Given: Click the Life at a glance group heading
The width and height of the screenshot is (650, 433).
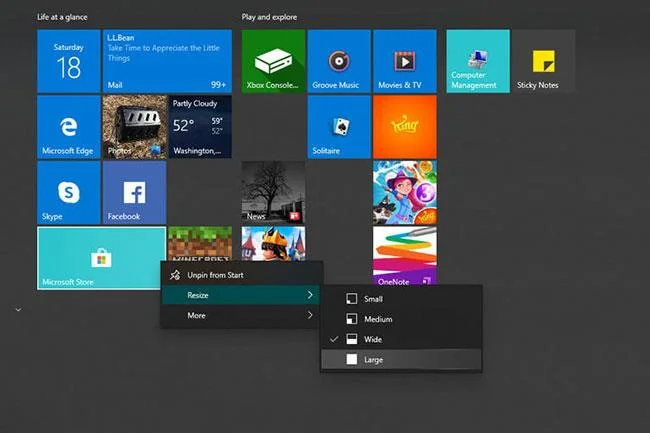Looking at the screenshot, I should 62,17.
